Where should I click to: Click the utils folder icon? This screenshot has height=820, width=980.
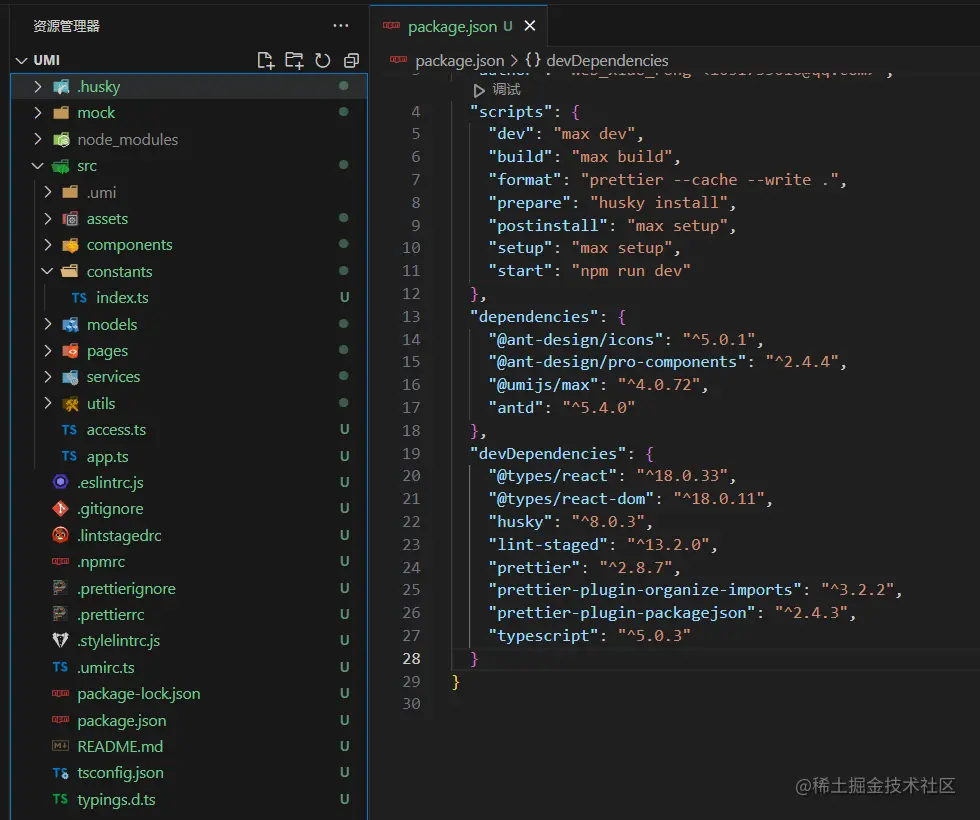[x=71, y=403]
